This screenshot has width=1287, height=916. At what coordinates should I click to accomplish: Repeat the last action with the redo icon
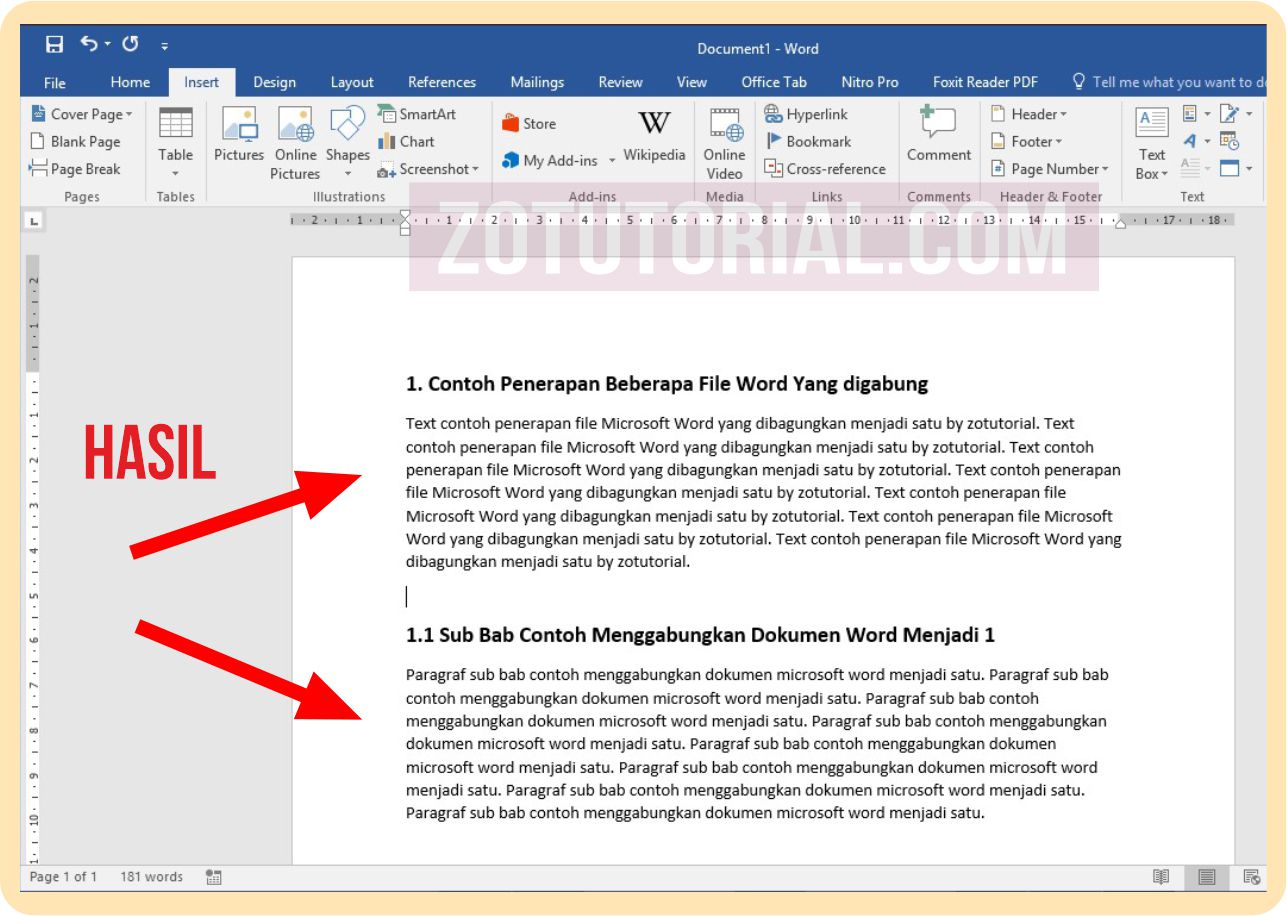point(130,45)
